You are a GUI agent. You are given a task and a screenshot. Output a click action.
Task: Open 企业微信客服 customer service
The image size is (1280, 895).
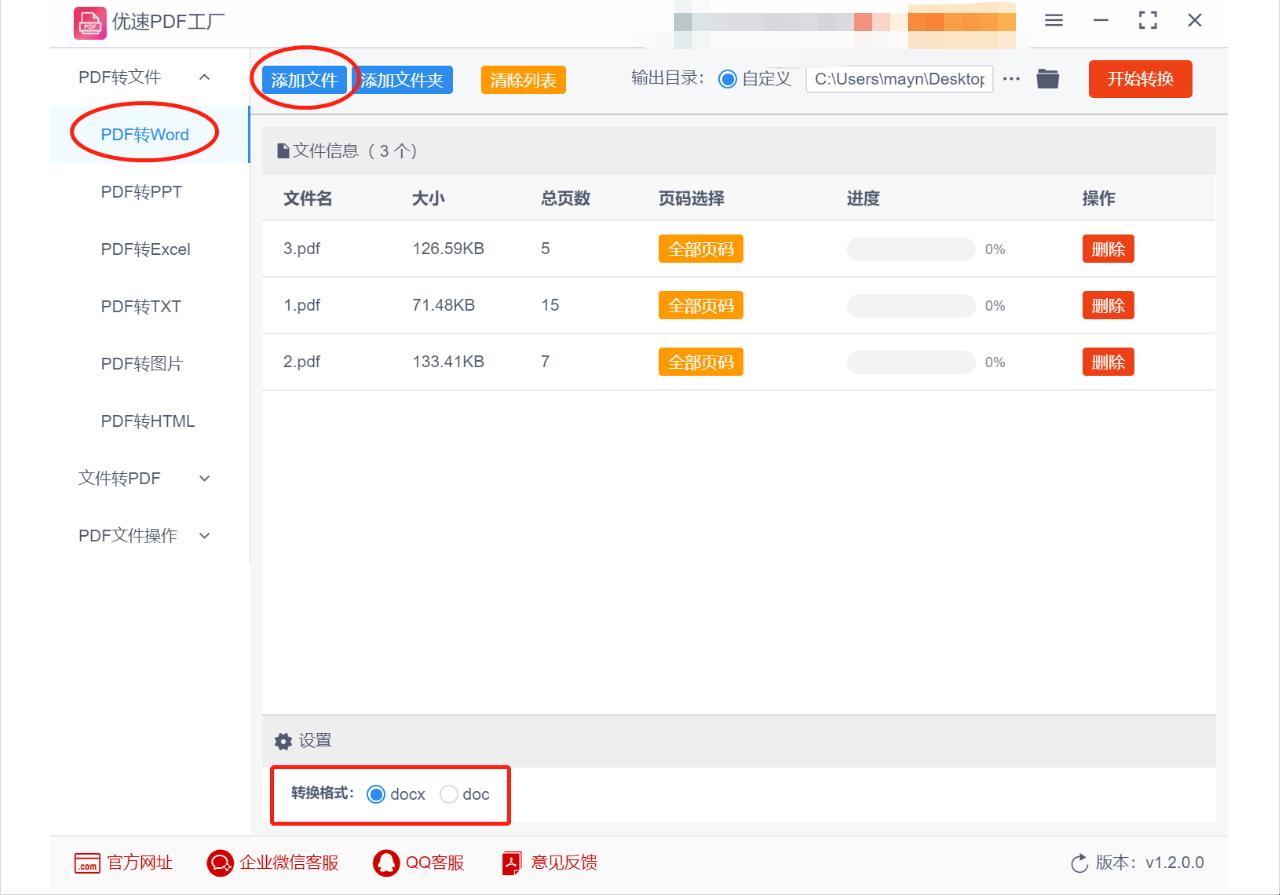(219, 862)
